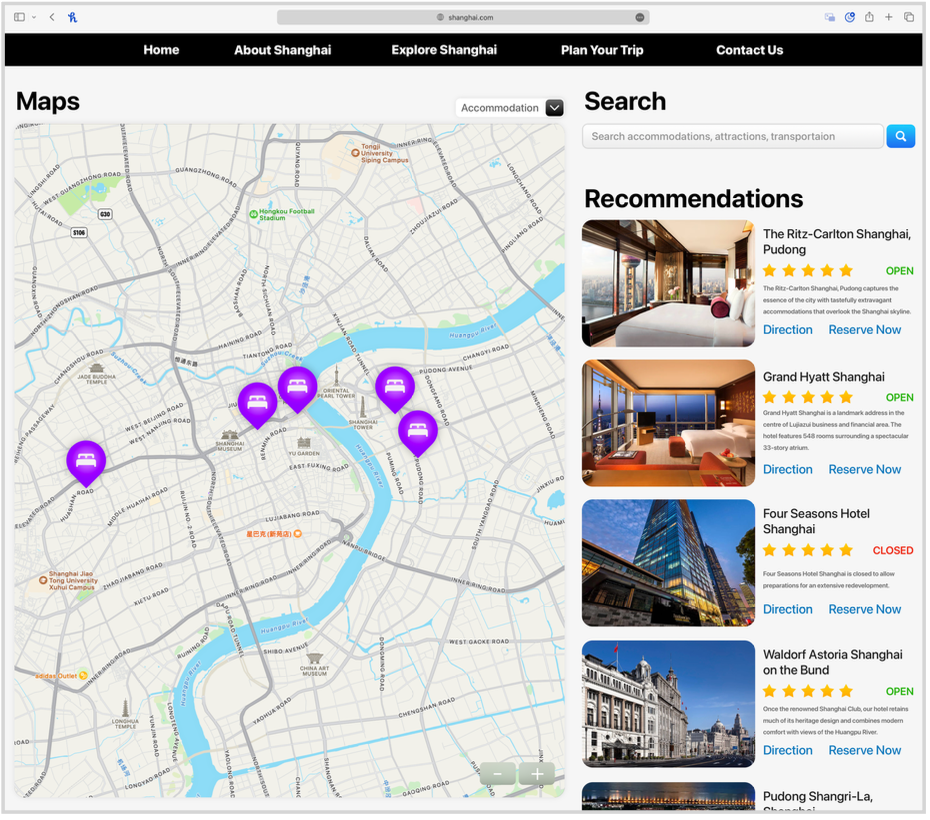Viewport: 930px width, 820px height.
Task: Click the Grand Hyatt Shanghai title
Action: pyautogui.click(x=826, y=378)
